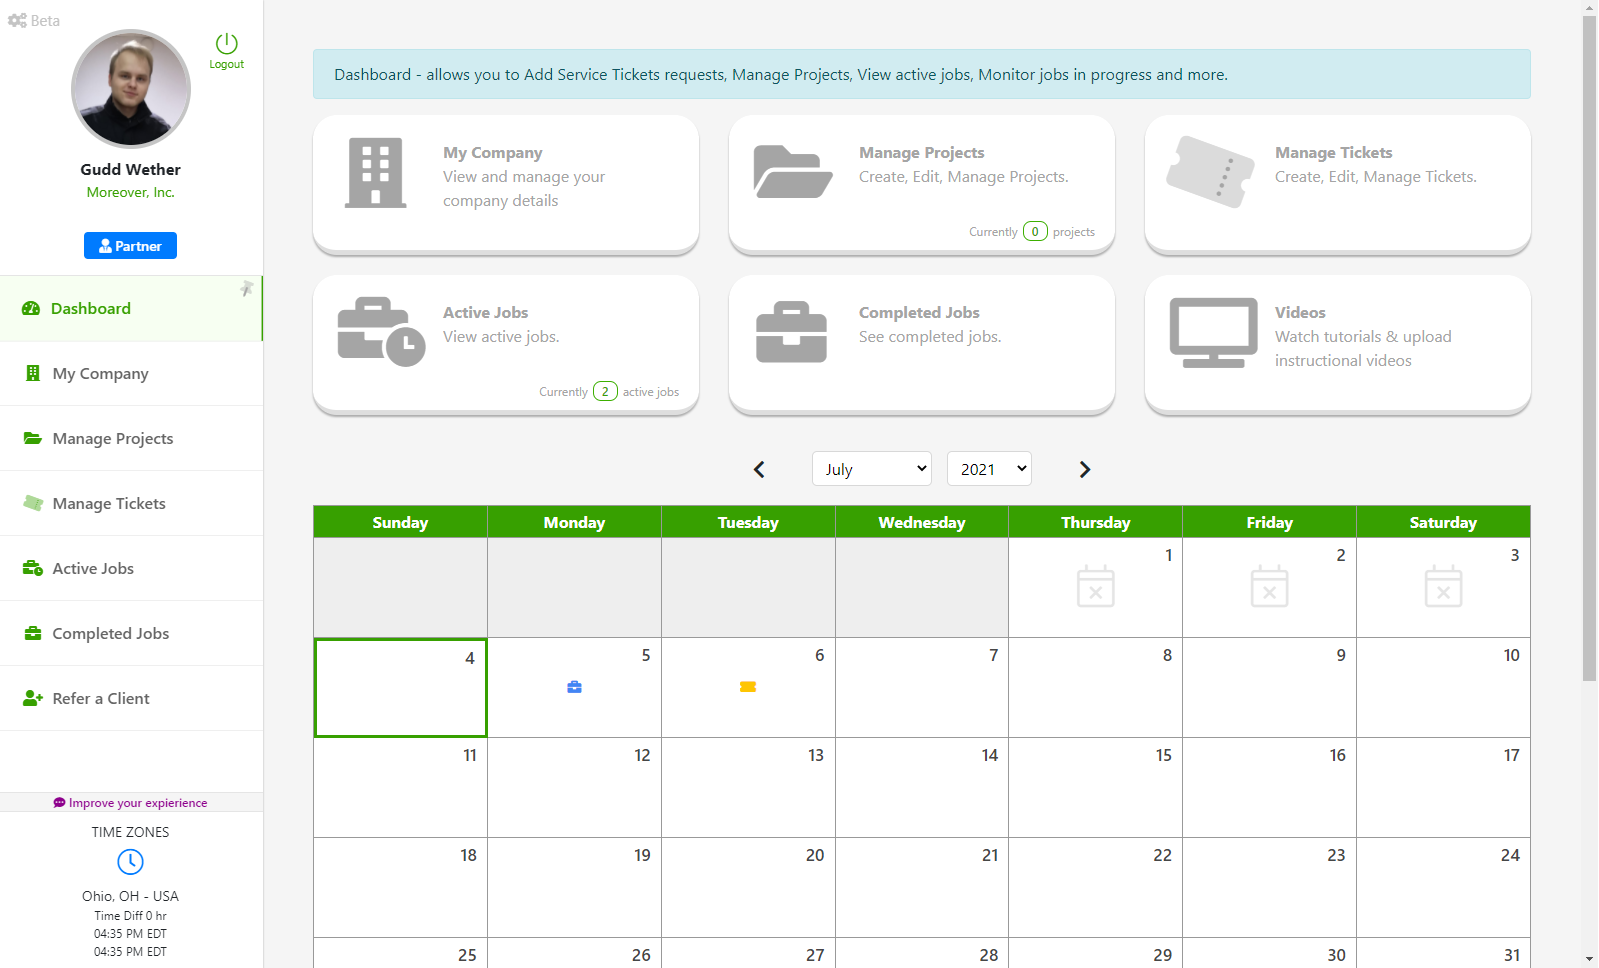Go to next month with right chevron
The height and width of the screenshot is (968, 1599).
coord(1085,469)
